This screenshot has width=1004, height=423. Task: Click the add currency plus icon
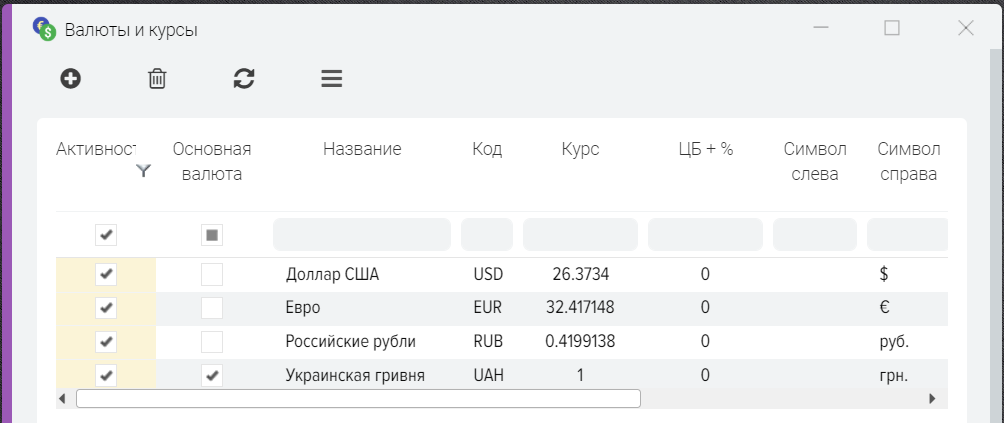70,79
